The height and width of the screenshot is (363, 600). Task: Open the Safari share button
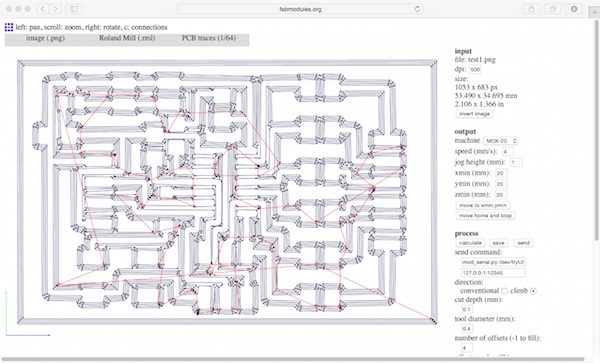pos(532,9)
